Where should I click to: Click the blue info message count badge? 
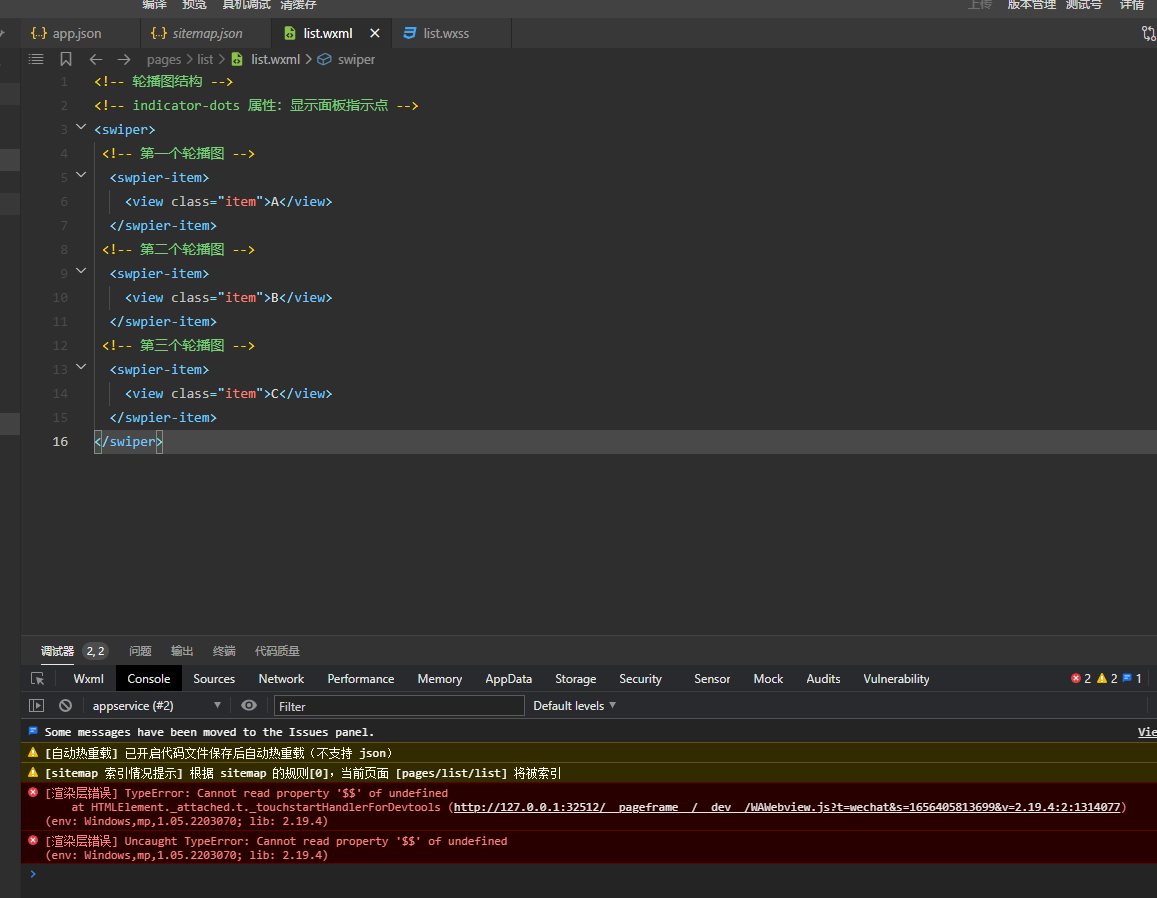[x=1132, y=678]
